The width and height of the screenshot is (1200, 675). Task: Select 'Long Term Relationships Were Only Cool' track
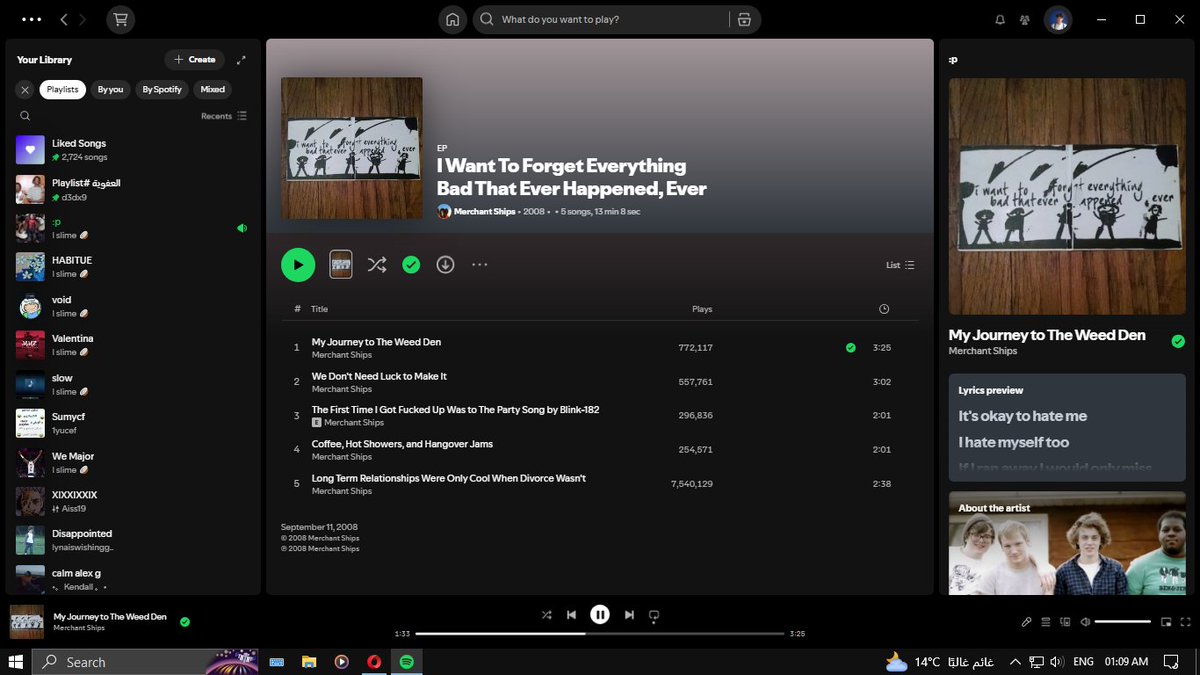600,484
